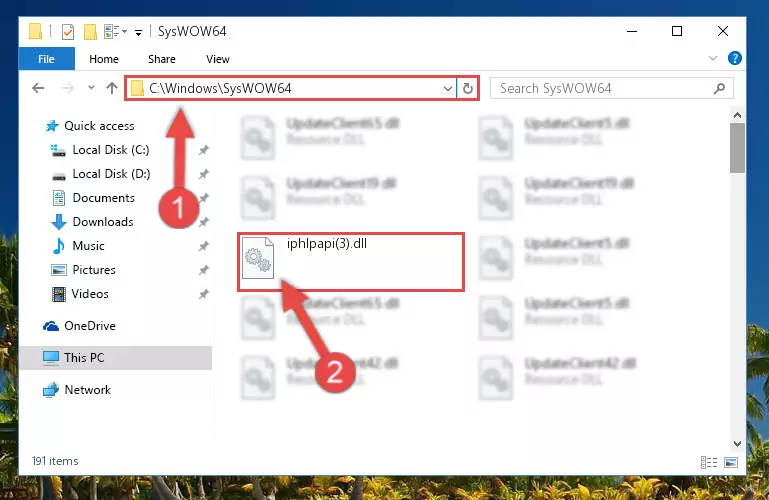Image resolution: width=769 pixels, height=500 pixels.
Task: Click the Music note icon in sidebar
Action: coord(59,246)
